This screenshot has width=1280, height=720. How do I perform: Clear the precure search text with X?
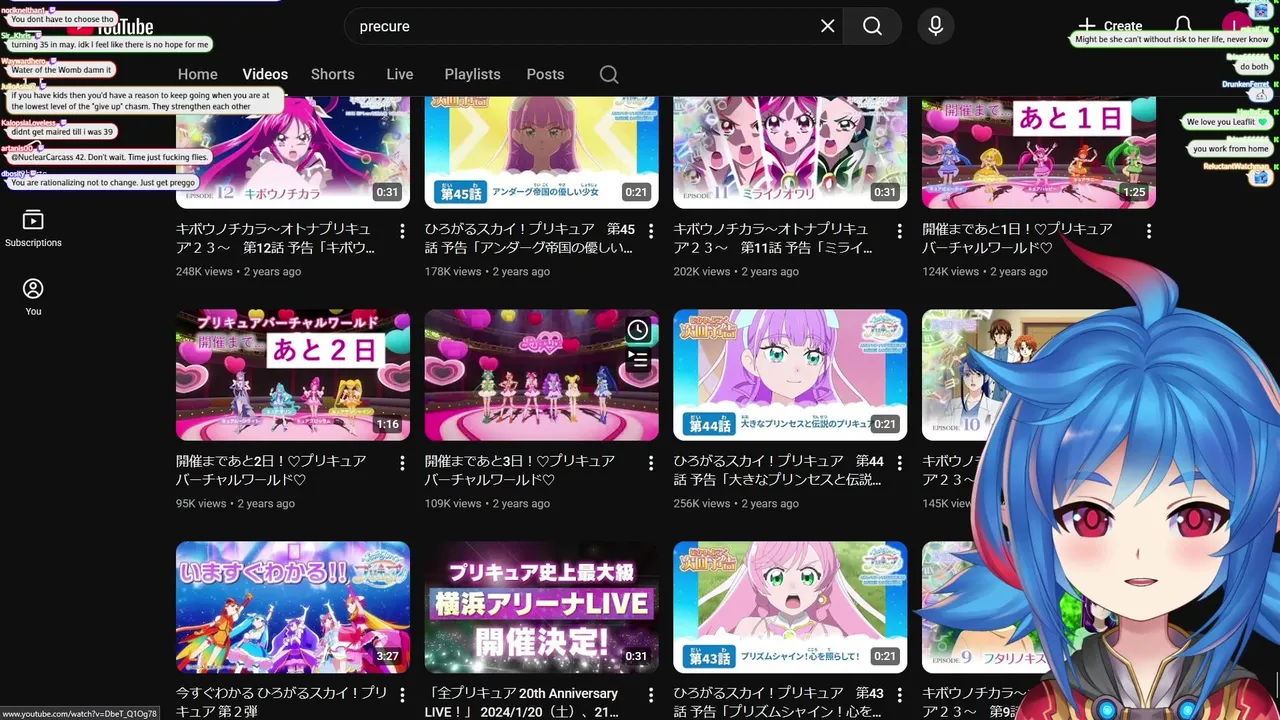[827, 26]
